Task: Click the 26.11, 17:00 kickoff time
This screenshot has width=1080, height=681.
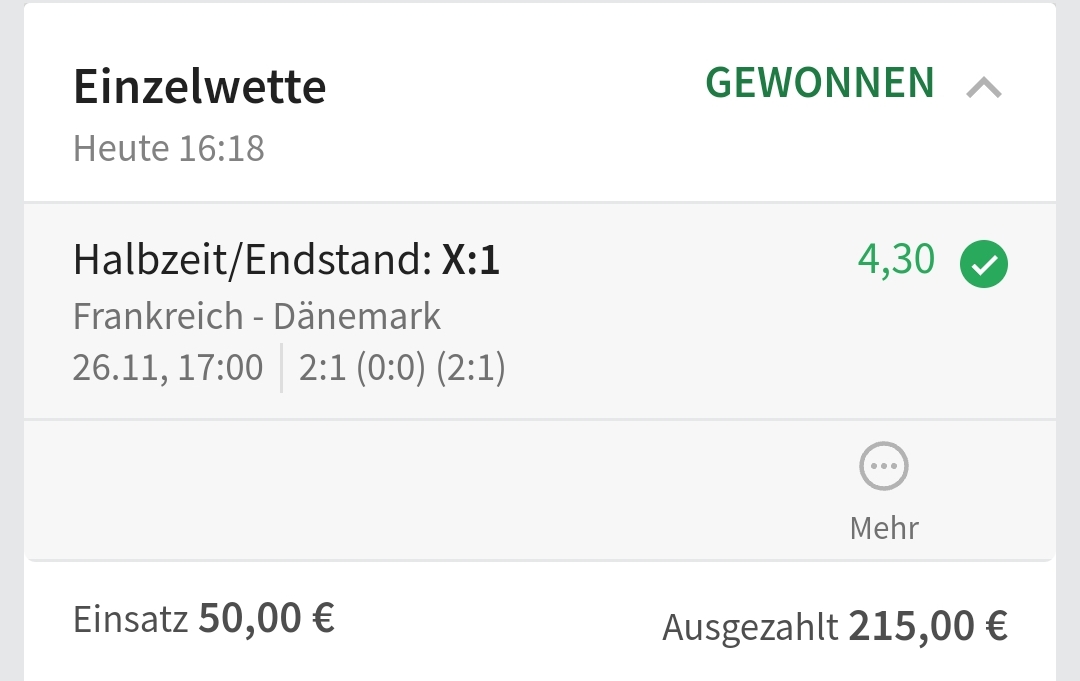Action: tap(167, 368)
